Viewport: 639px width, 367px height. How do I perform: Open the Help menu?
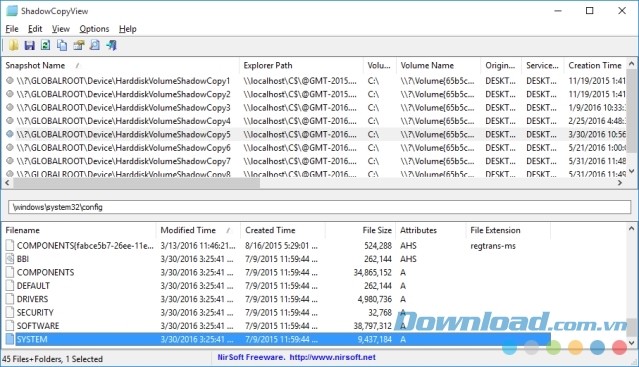(128, 29)
